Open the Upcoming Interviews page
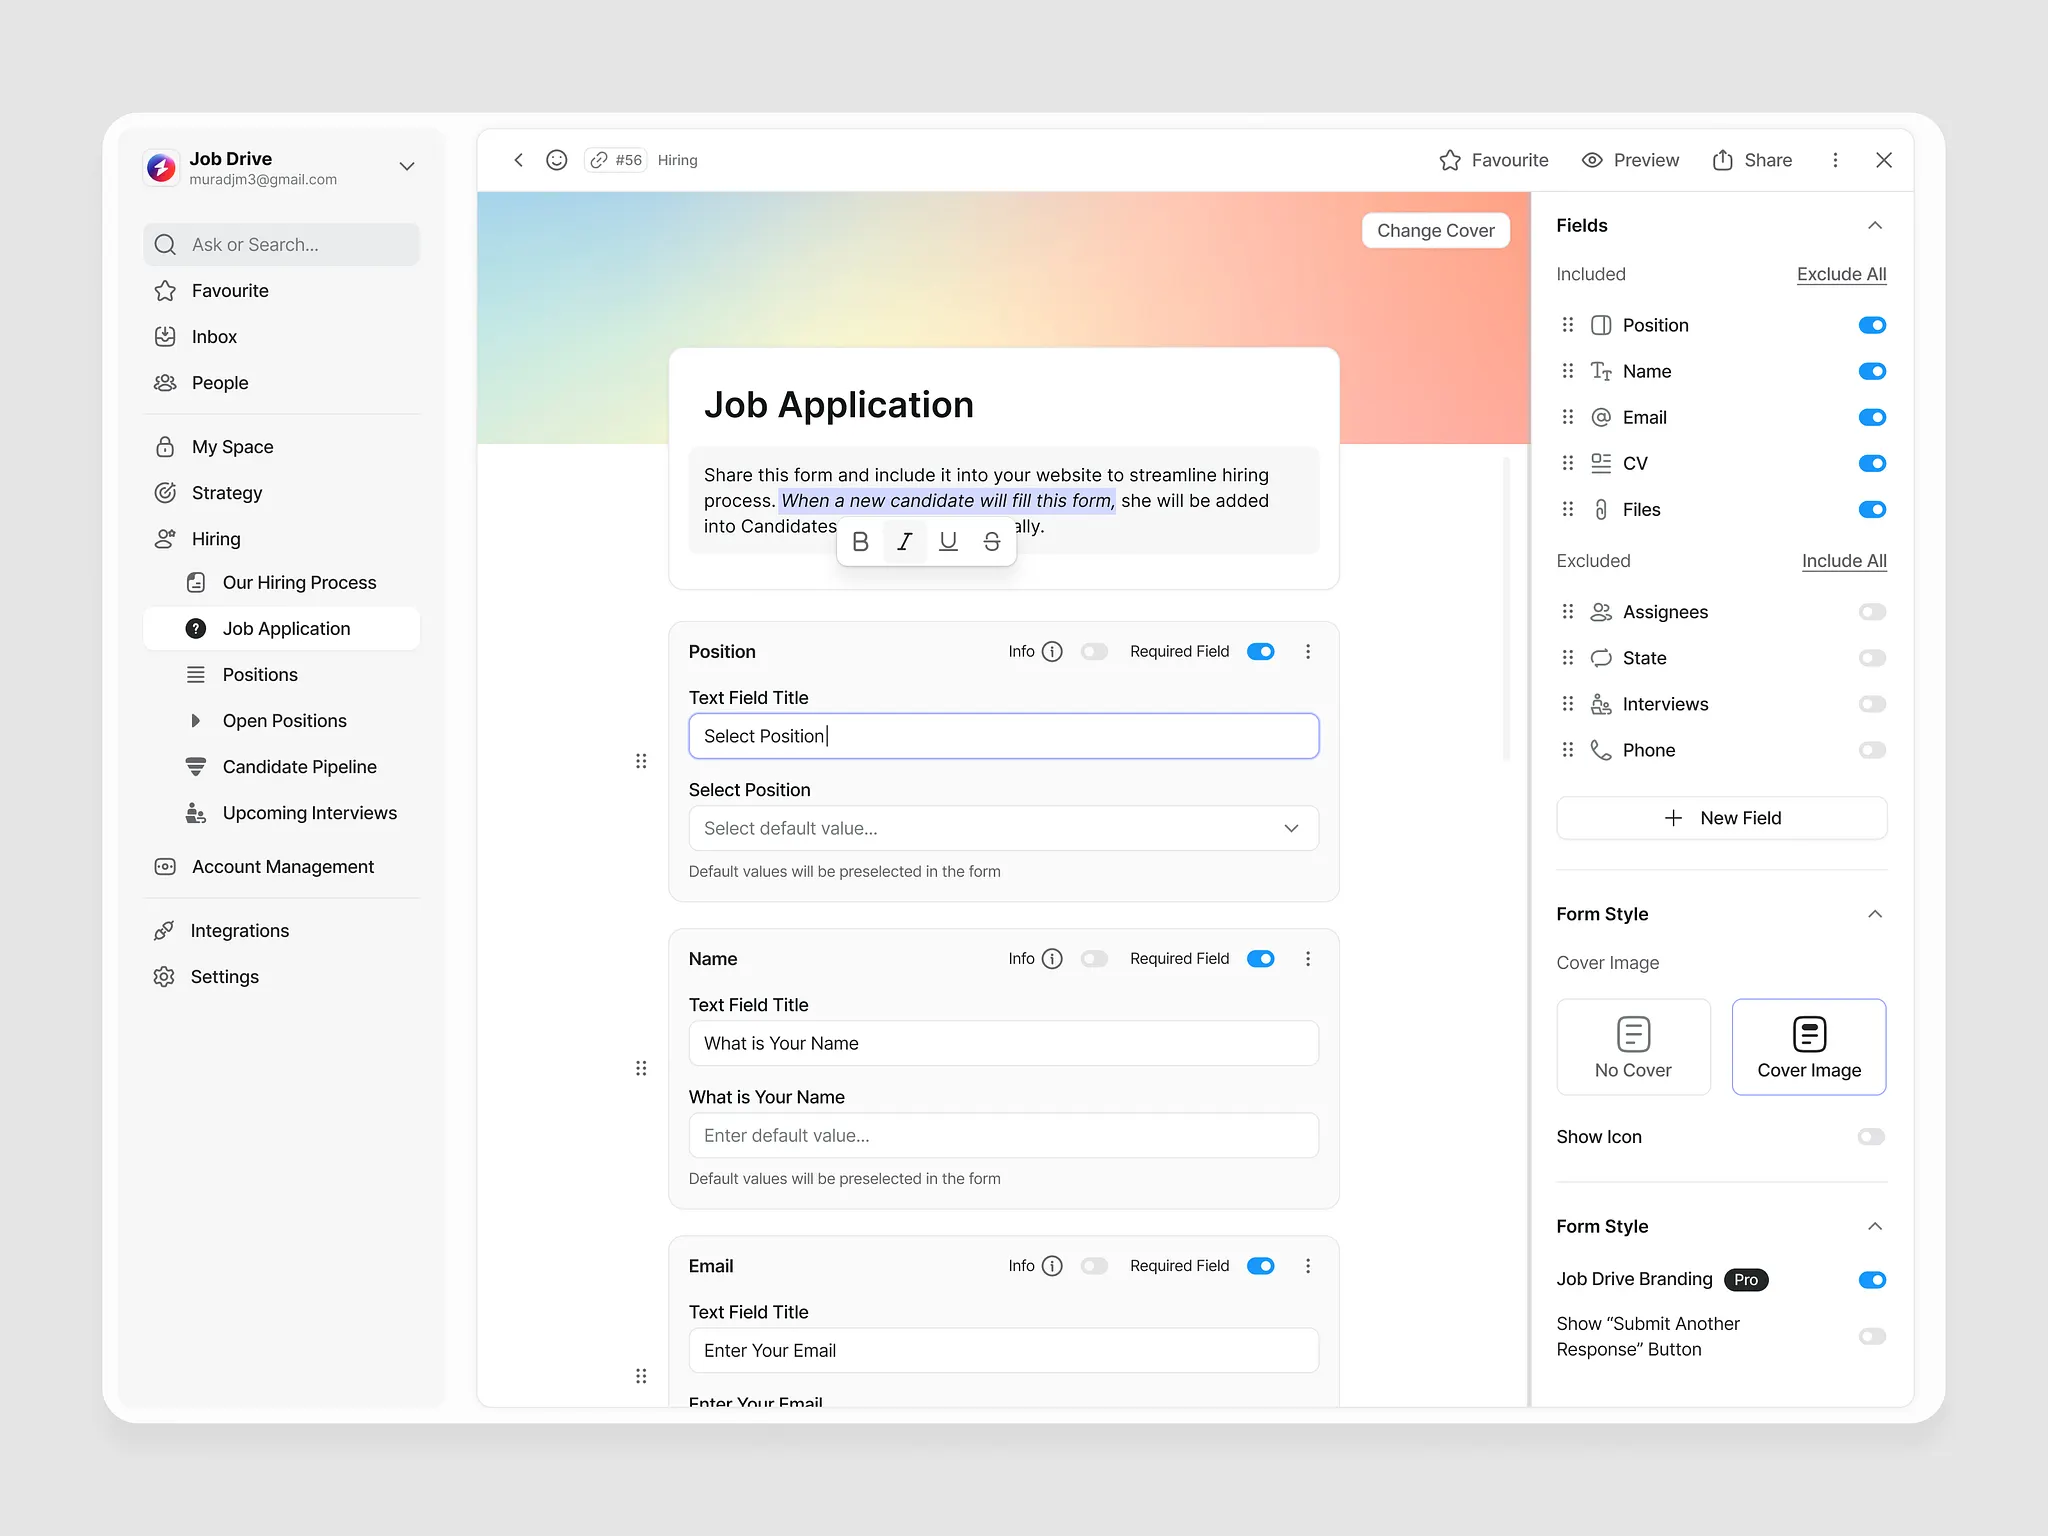2048x1536 pixels. tap(309, 812)
